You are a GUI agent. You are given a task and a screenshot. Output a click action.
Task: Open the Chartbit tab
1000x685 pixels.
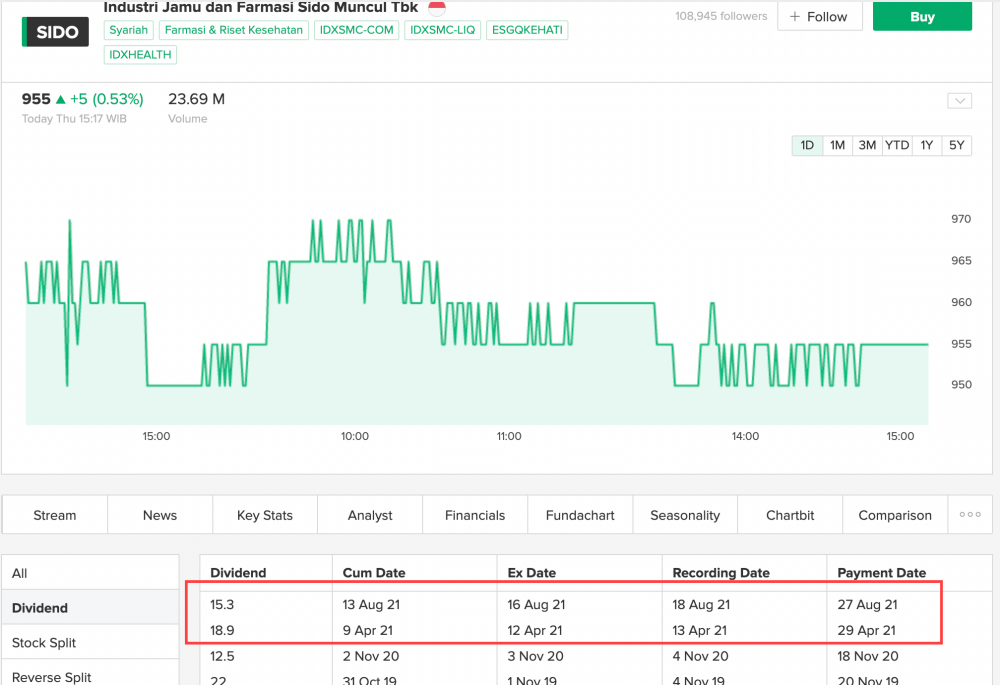pos(790,515)
